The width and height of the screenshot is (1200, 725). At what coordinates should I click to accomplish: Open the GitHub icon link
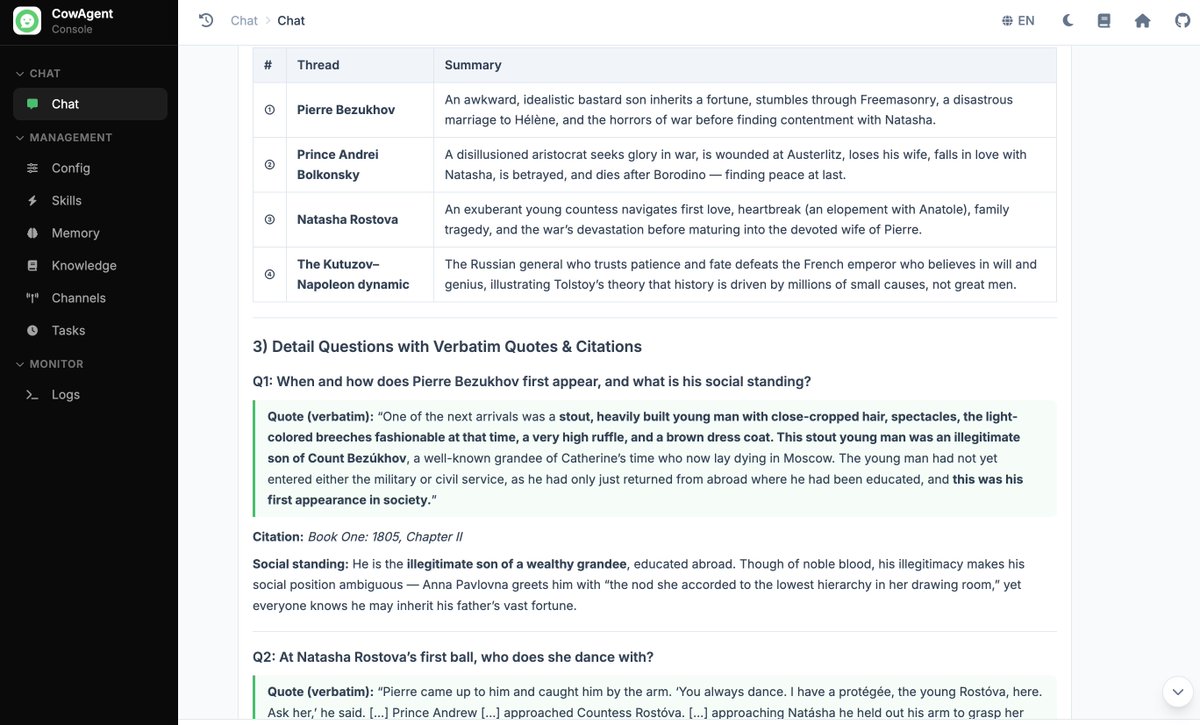(1182, 20)
